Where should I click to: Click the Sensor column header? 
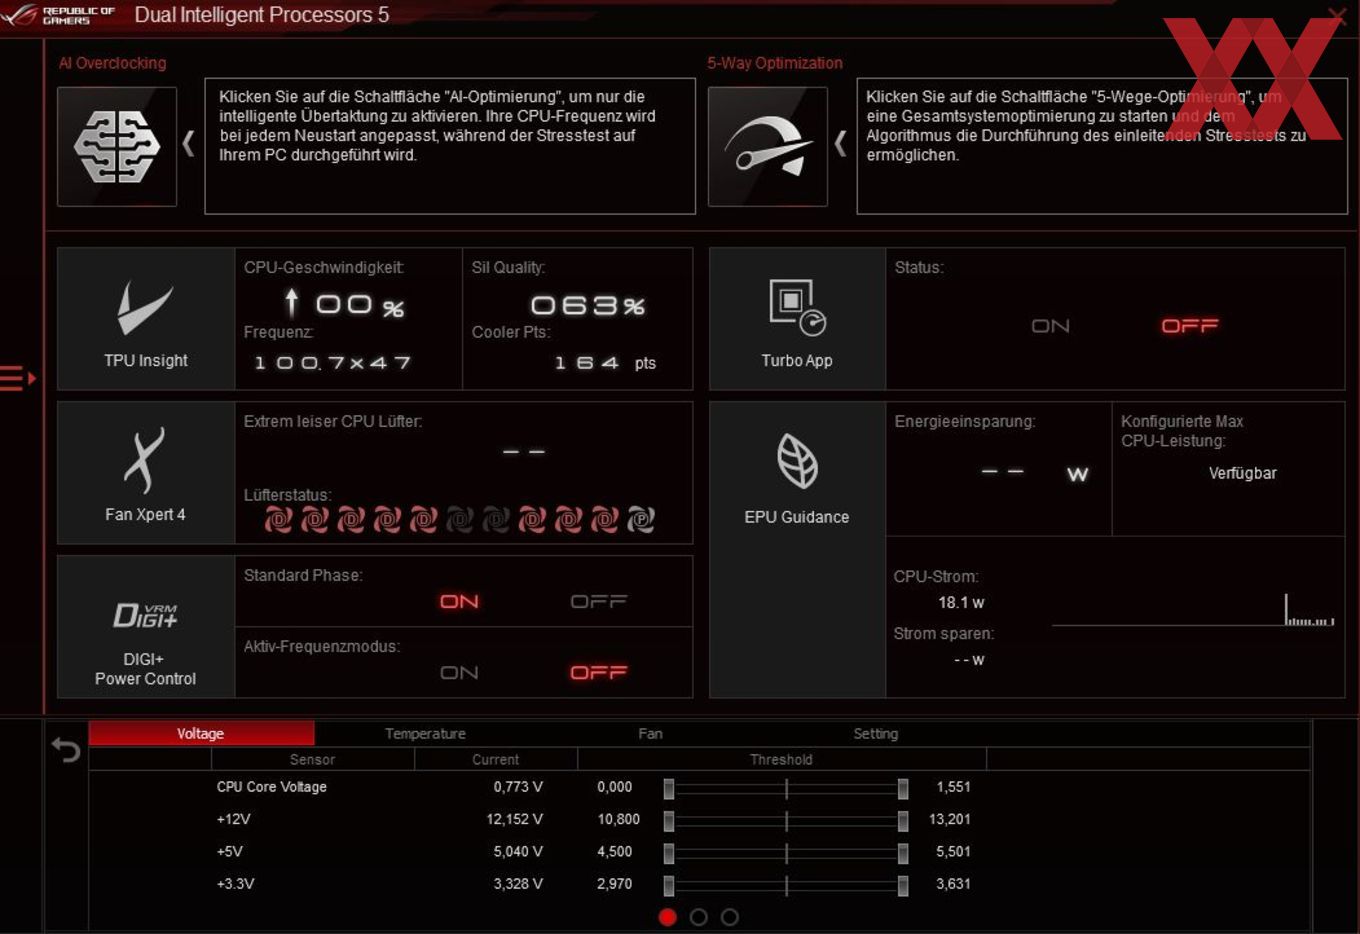tap(312, 759)
